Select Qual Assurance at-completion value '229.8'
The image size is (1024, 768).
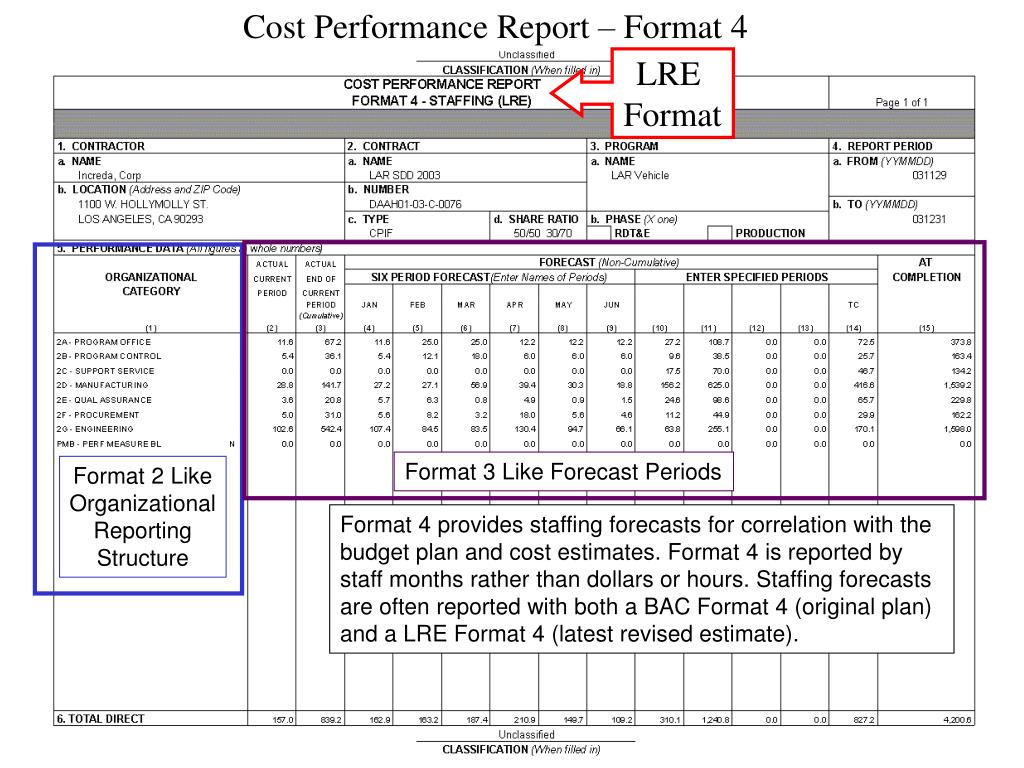[961, 400]
